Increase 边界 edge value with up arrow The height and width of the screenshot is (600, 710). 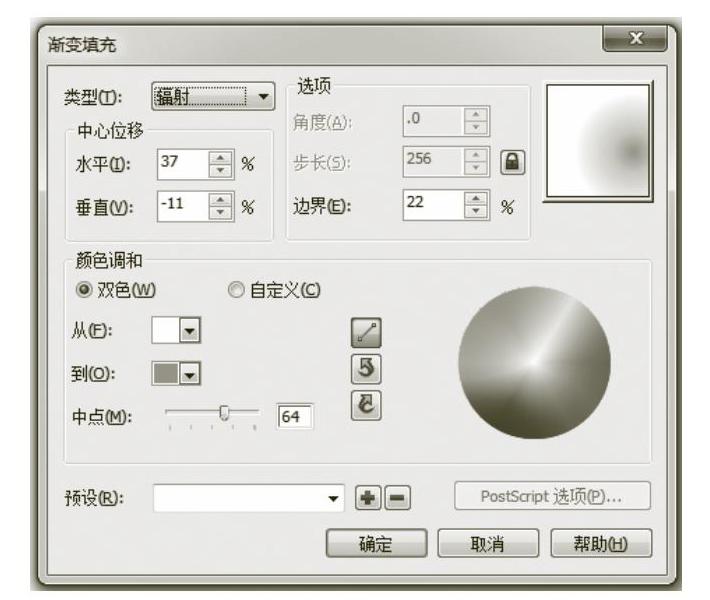point(476,198)
